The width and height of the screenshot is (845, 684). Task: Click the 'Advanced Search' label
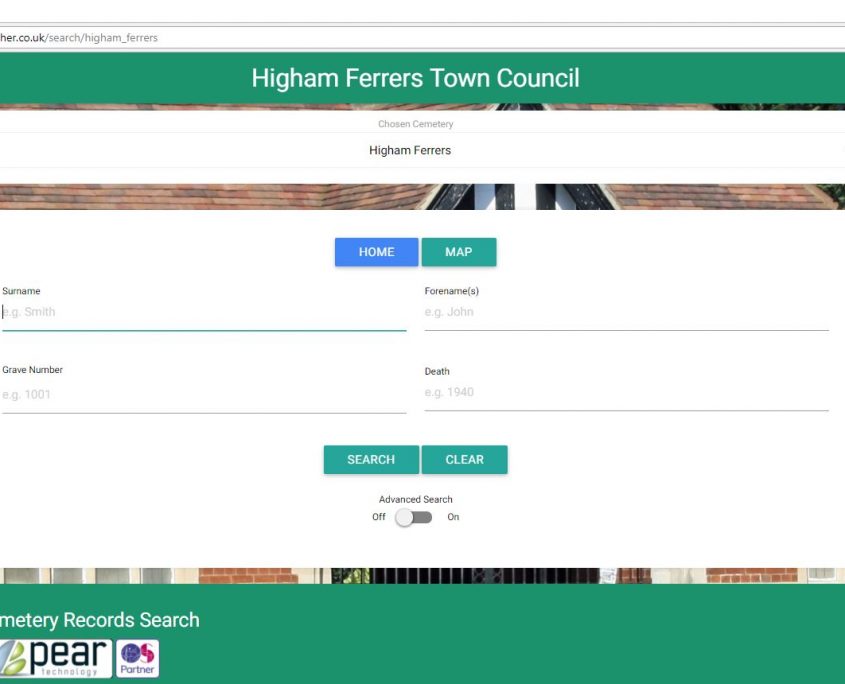[x=415, y=500]
